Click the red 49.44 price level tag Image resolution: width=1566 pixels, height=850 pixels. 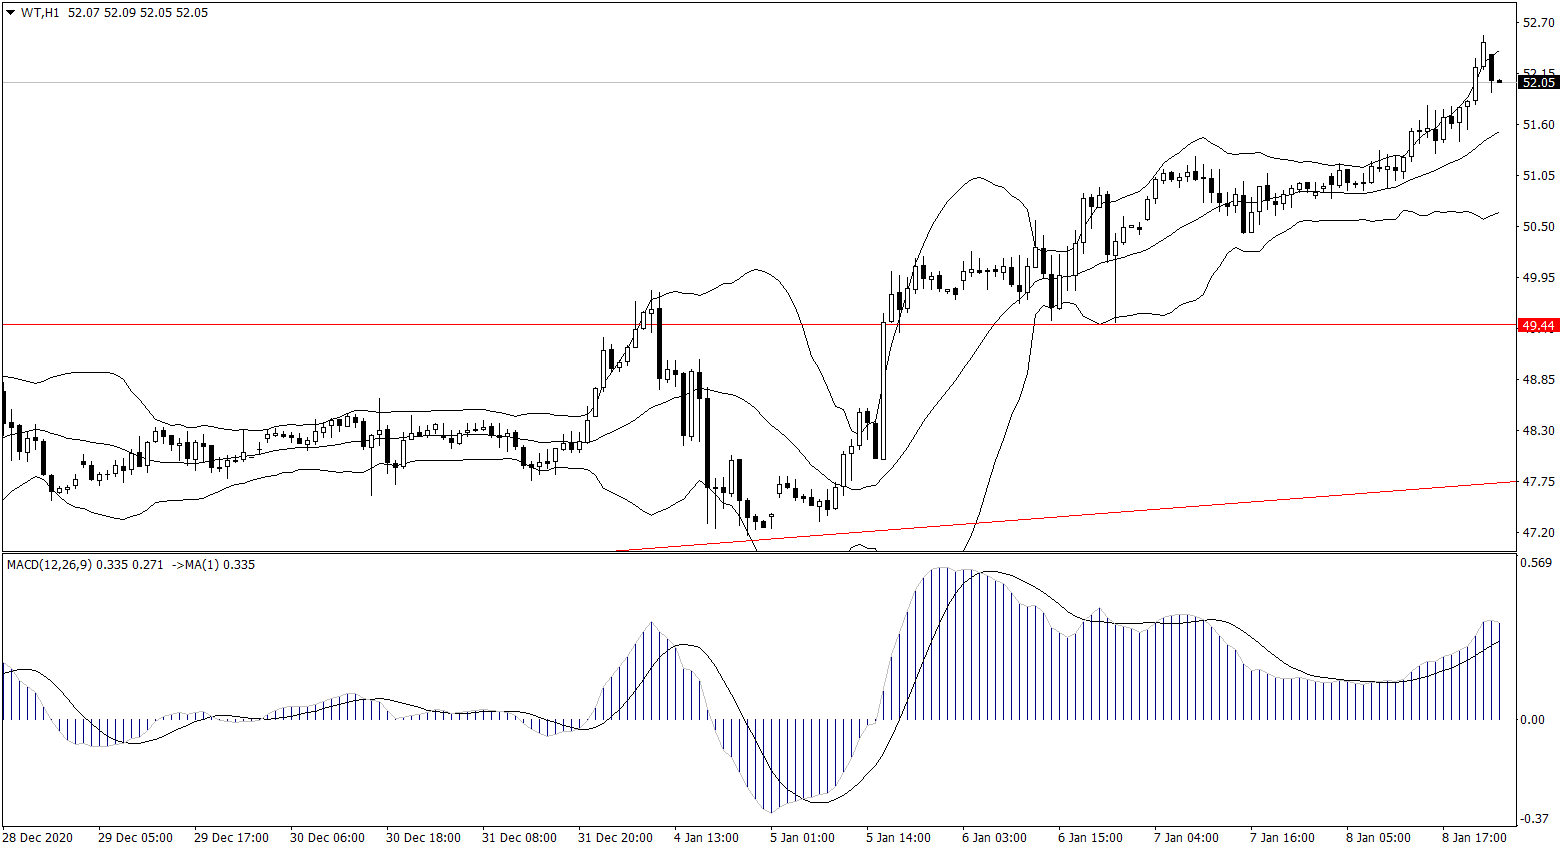[x=1538, y=325]
